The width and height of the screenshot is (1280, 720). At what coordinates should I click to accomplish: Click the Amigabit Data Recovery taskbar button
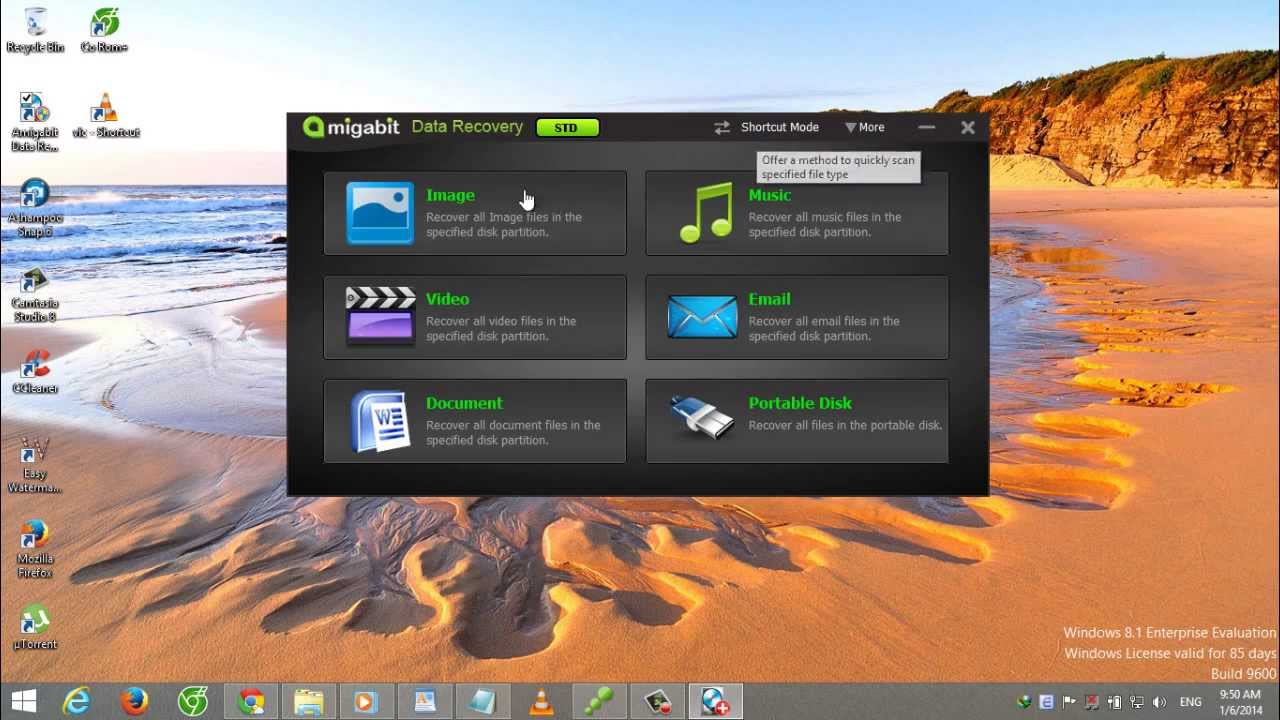point(715,701)
